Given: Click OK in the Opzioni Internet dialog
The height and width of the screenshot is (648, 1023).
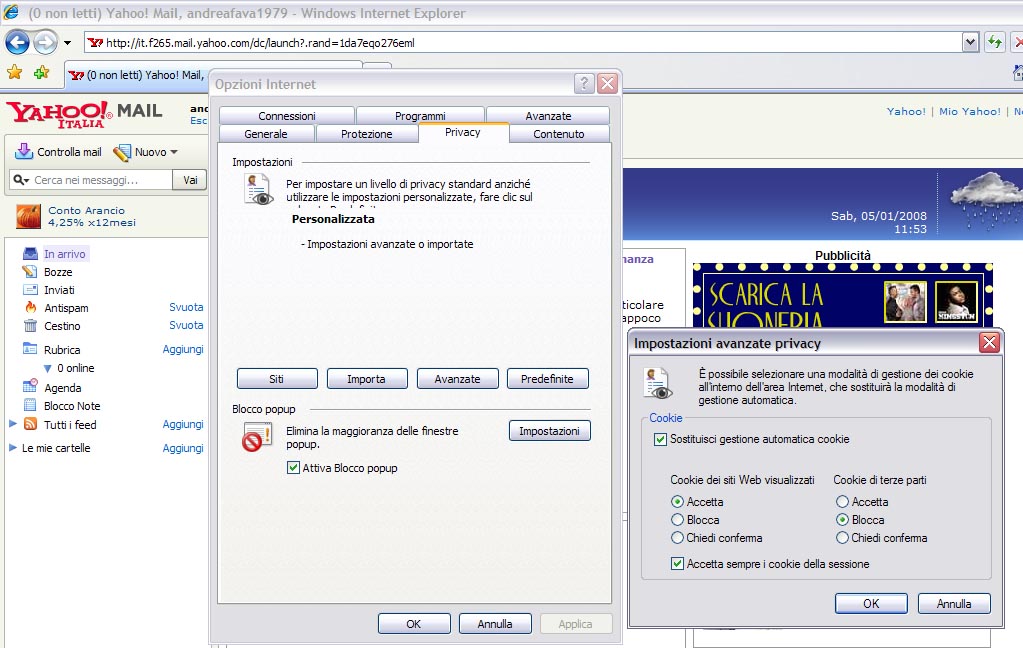Looking at the screenshot, I should [x=414, y=624].
